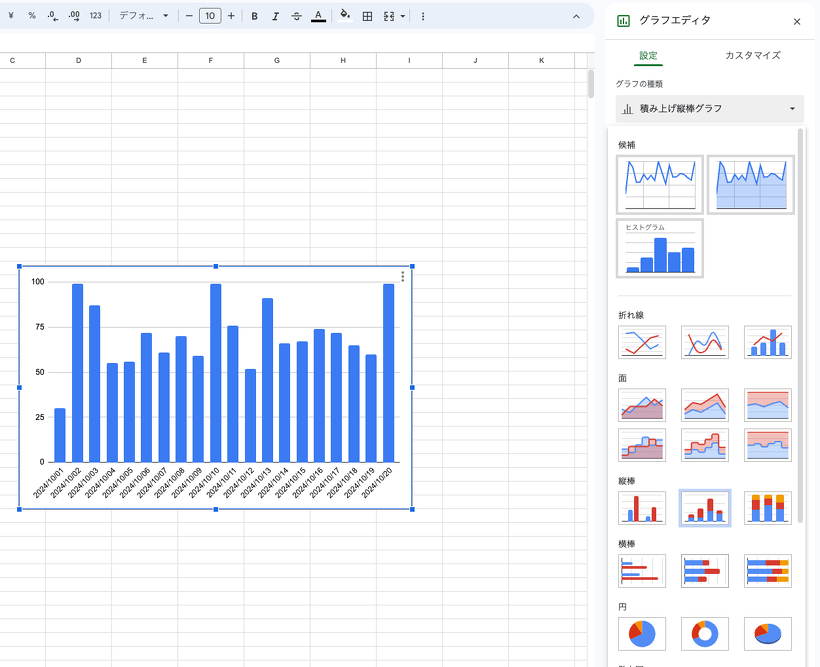Screen dimensions: 820x667
Task: Open the cell borders tool
Action: [x=367, y=16]
